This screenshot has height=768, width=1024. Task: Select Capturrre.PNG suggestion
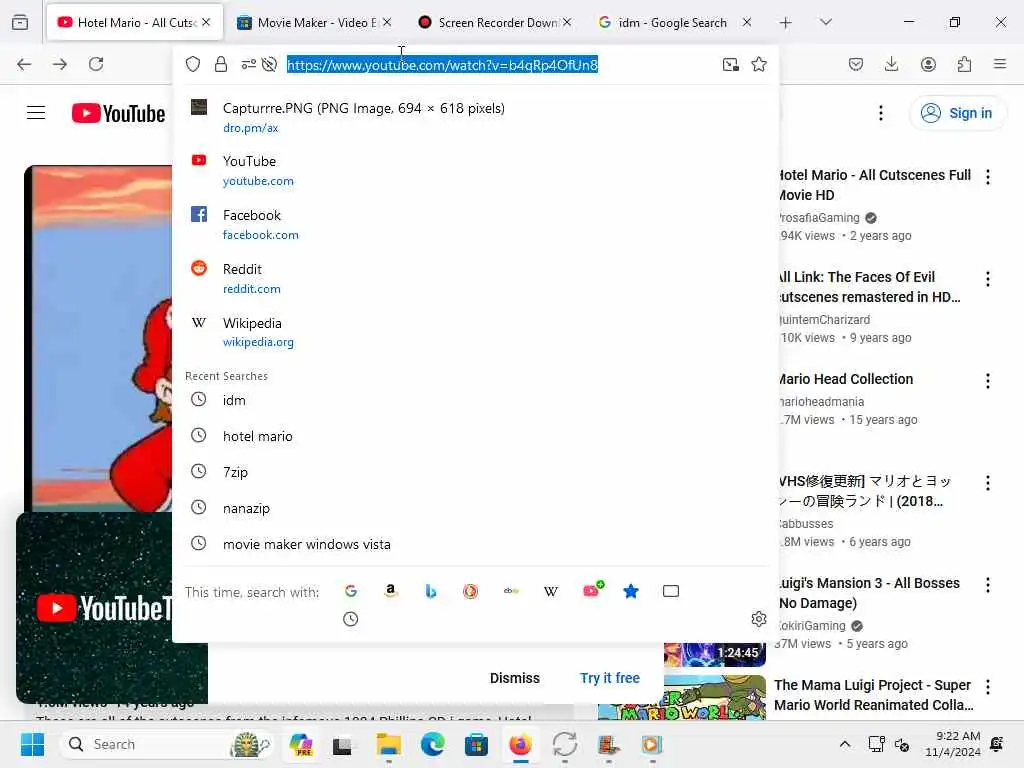475,117
